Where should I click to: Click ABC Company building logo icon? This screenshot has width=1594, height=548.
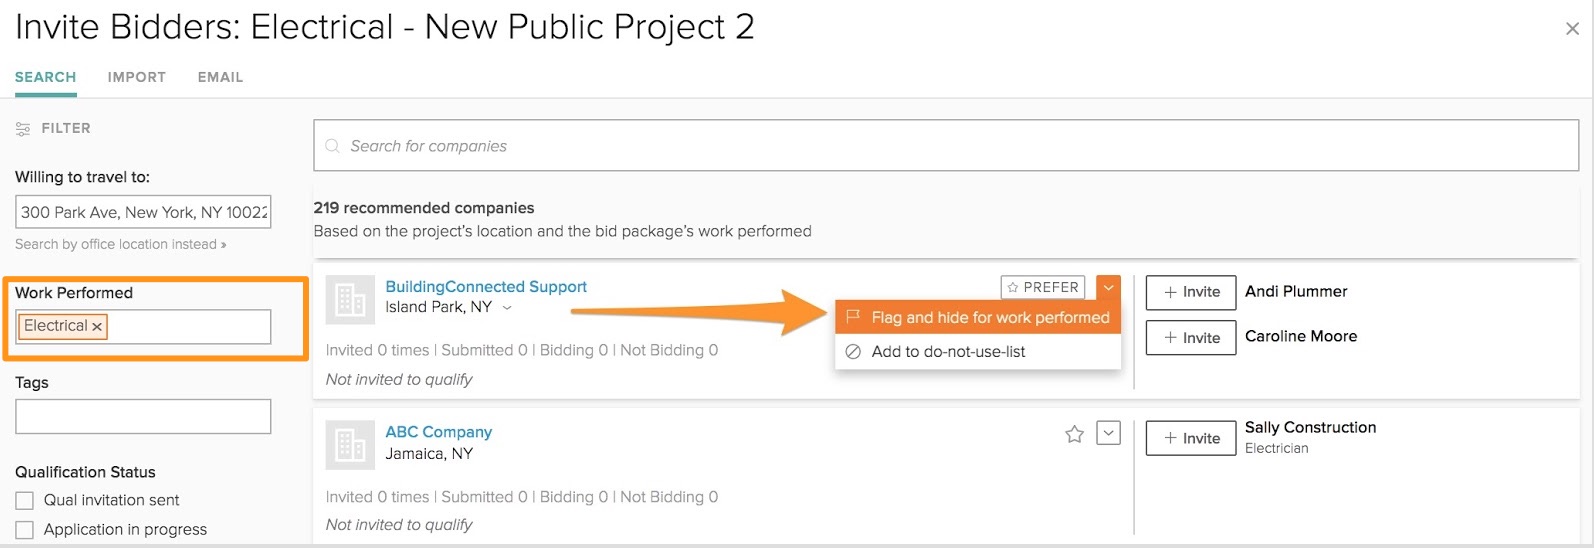(350, 444)
